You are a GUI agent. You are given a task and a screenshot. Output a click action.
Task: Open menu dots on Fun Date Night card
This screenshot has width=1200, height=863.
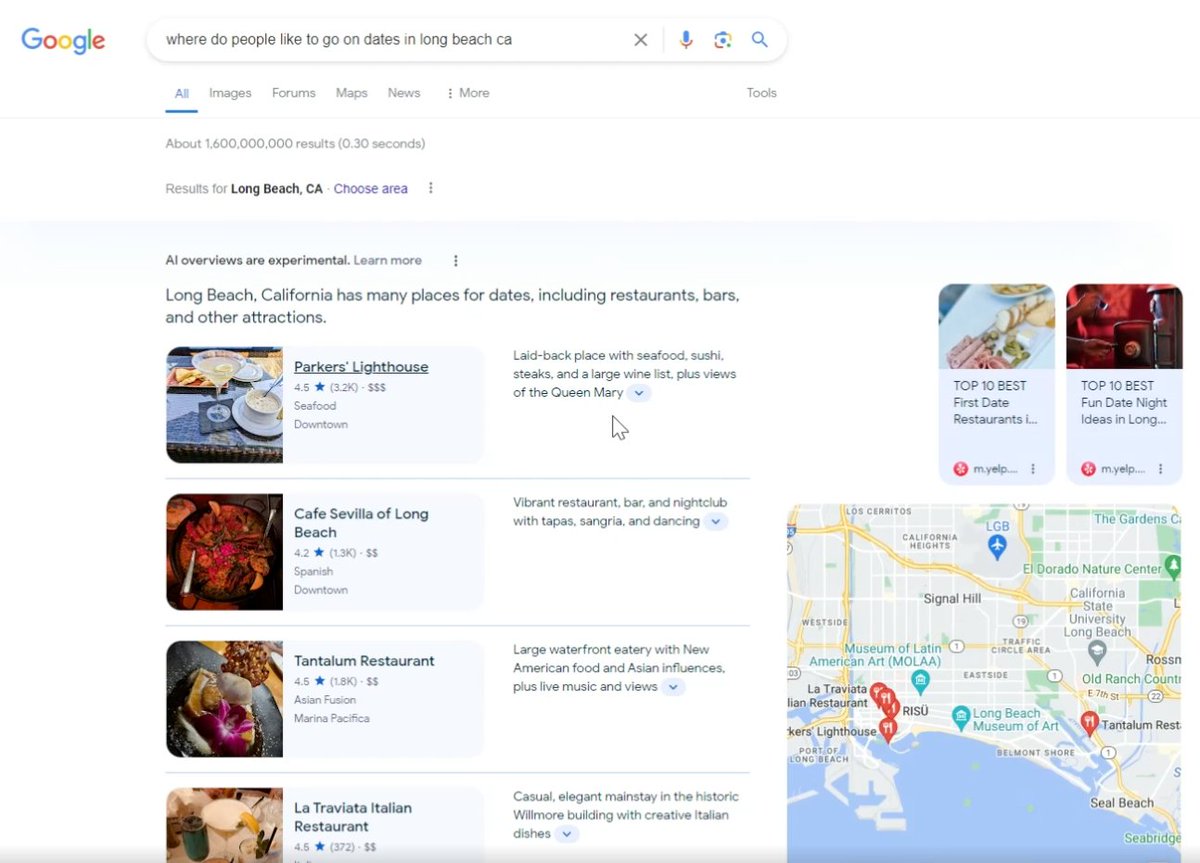point(1161,469)
